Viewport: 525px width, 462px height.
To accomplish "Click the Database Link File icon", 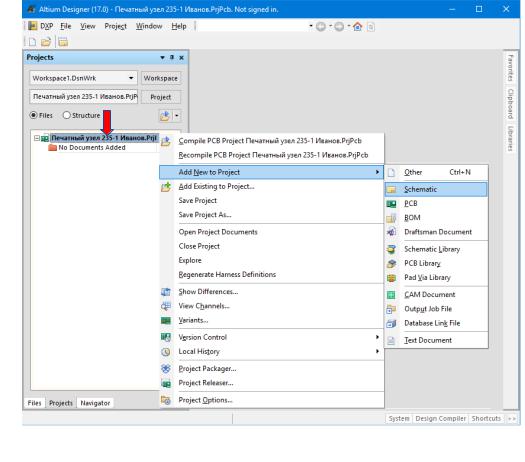I will pos(391,323).
